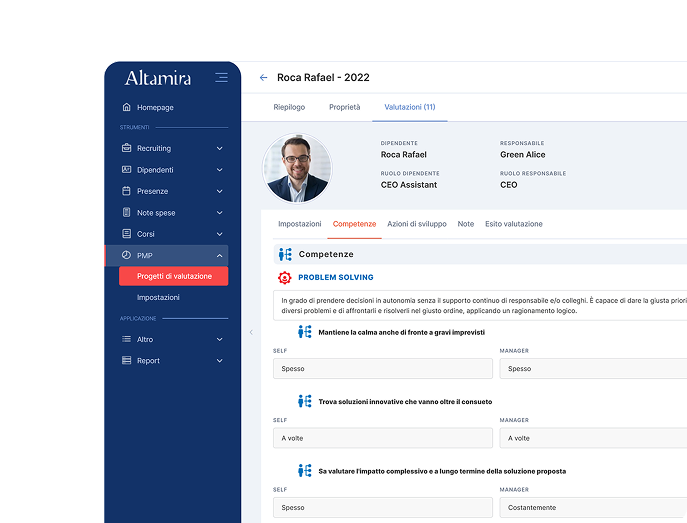Click the MANAGER field showing Costantemente
Image resolution: width=687 pixels, height=523 pixels.
point(592,507)
